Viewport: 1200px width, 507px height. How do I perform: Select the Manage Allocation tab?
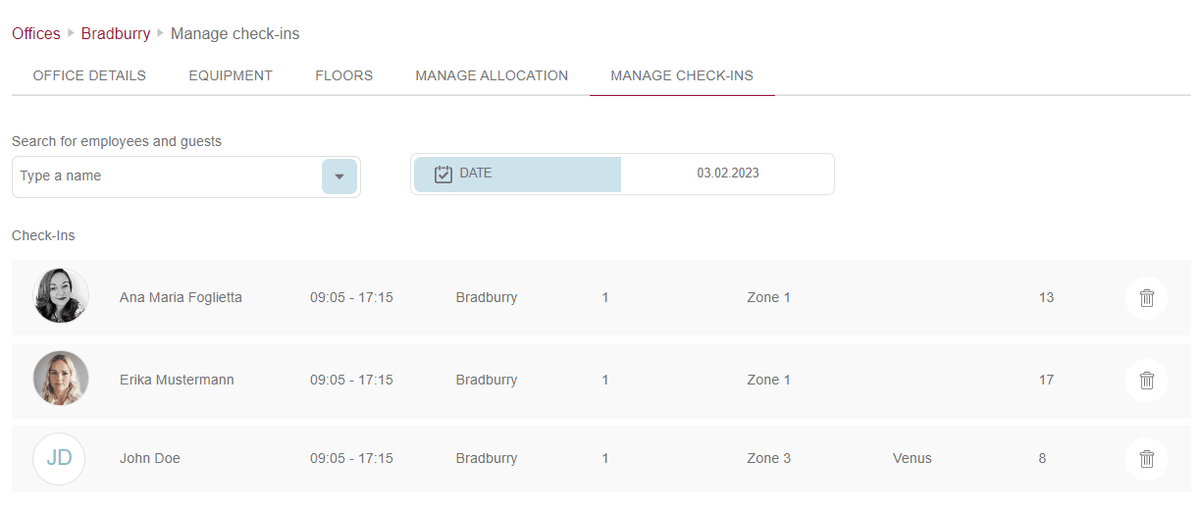pyautogui.click(x=491, y=76)
